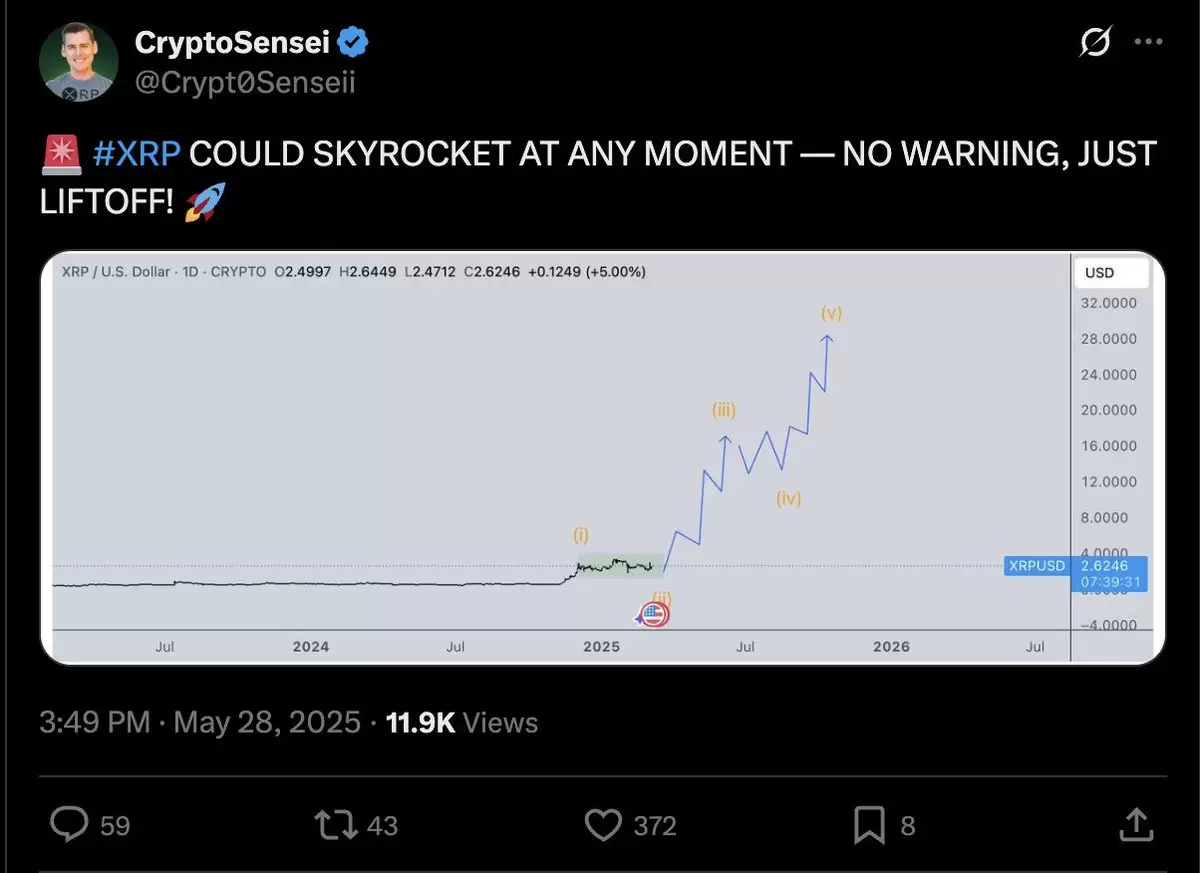
Task: Click the repost arrows icon
Action: click(x=335, y=825)
